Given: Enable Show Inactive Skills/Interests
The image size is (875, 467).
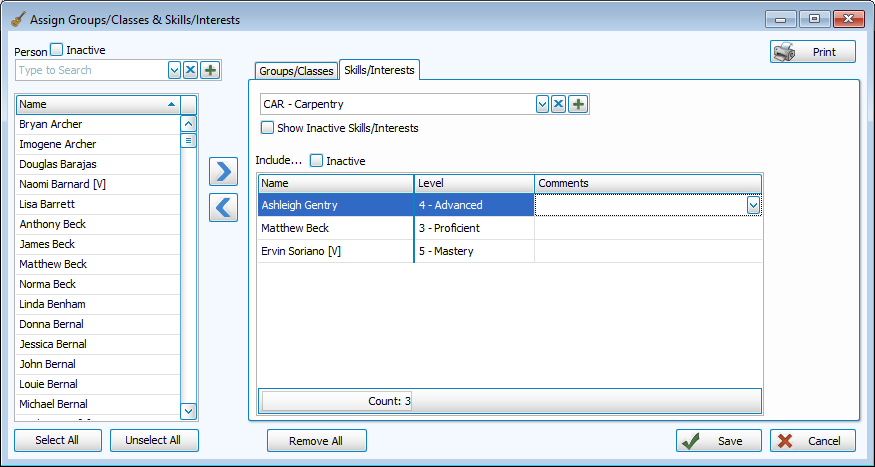Looking at the screenshot, I should pos(267,128).
